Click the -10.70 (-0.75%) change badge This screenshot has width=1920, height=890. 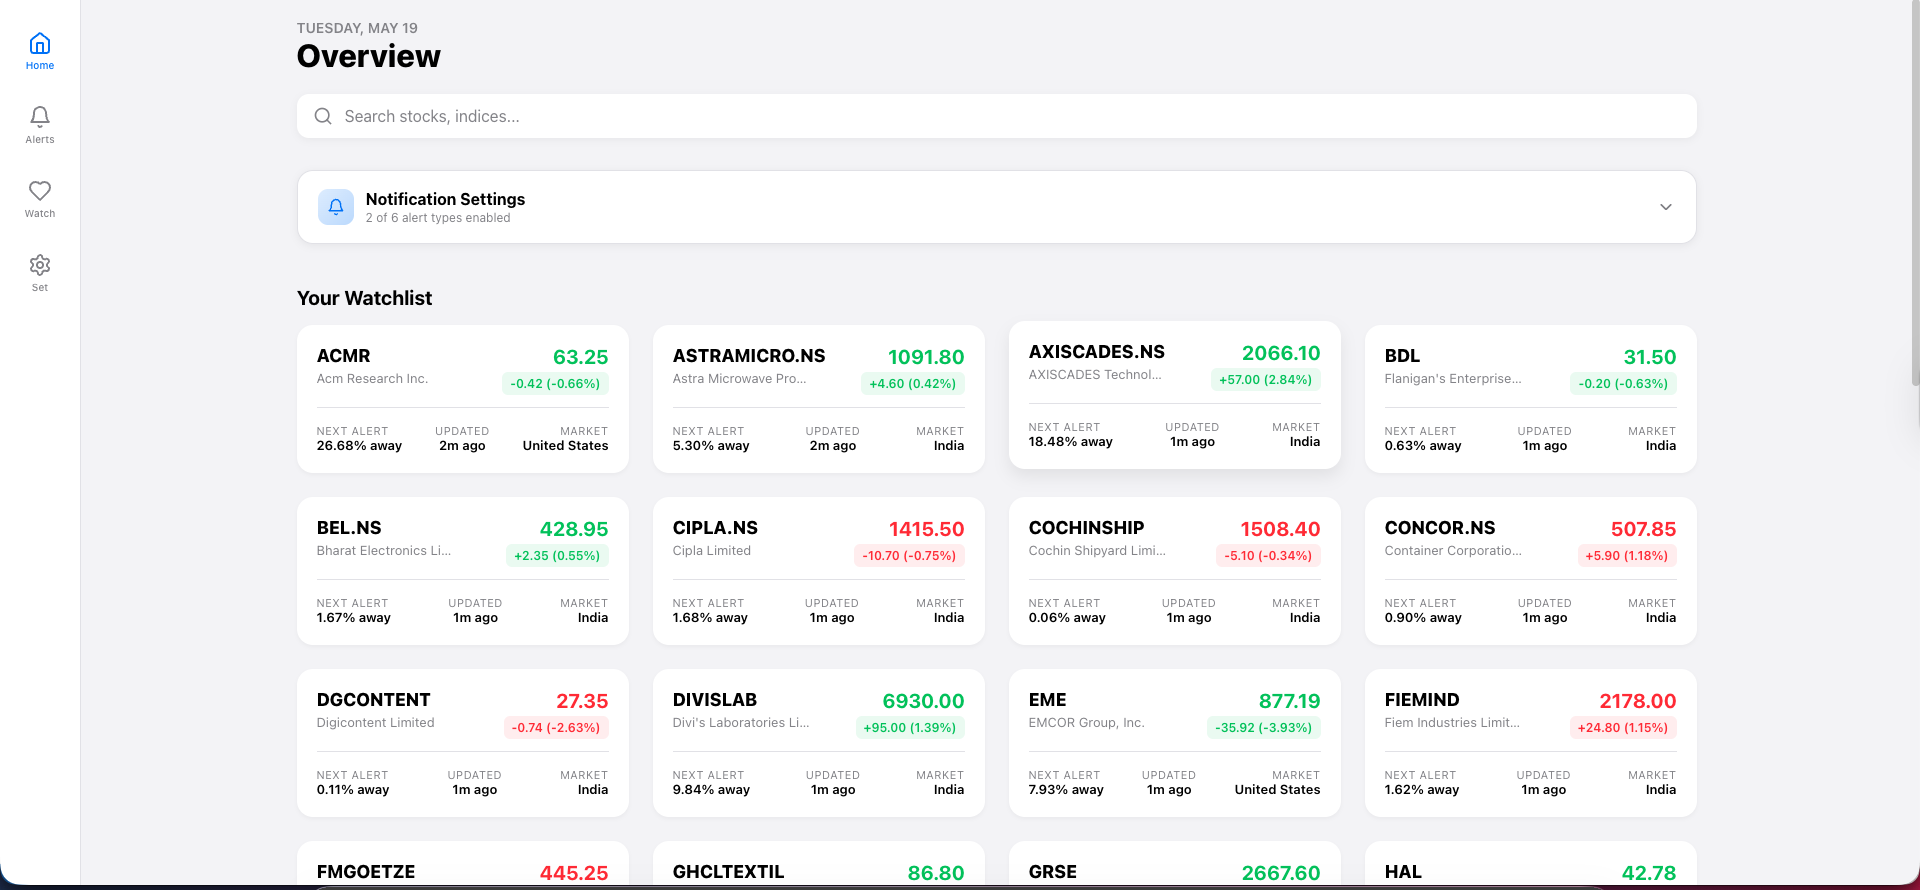coord(909,556)
